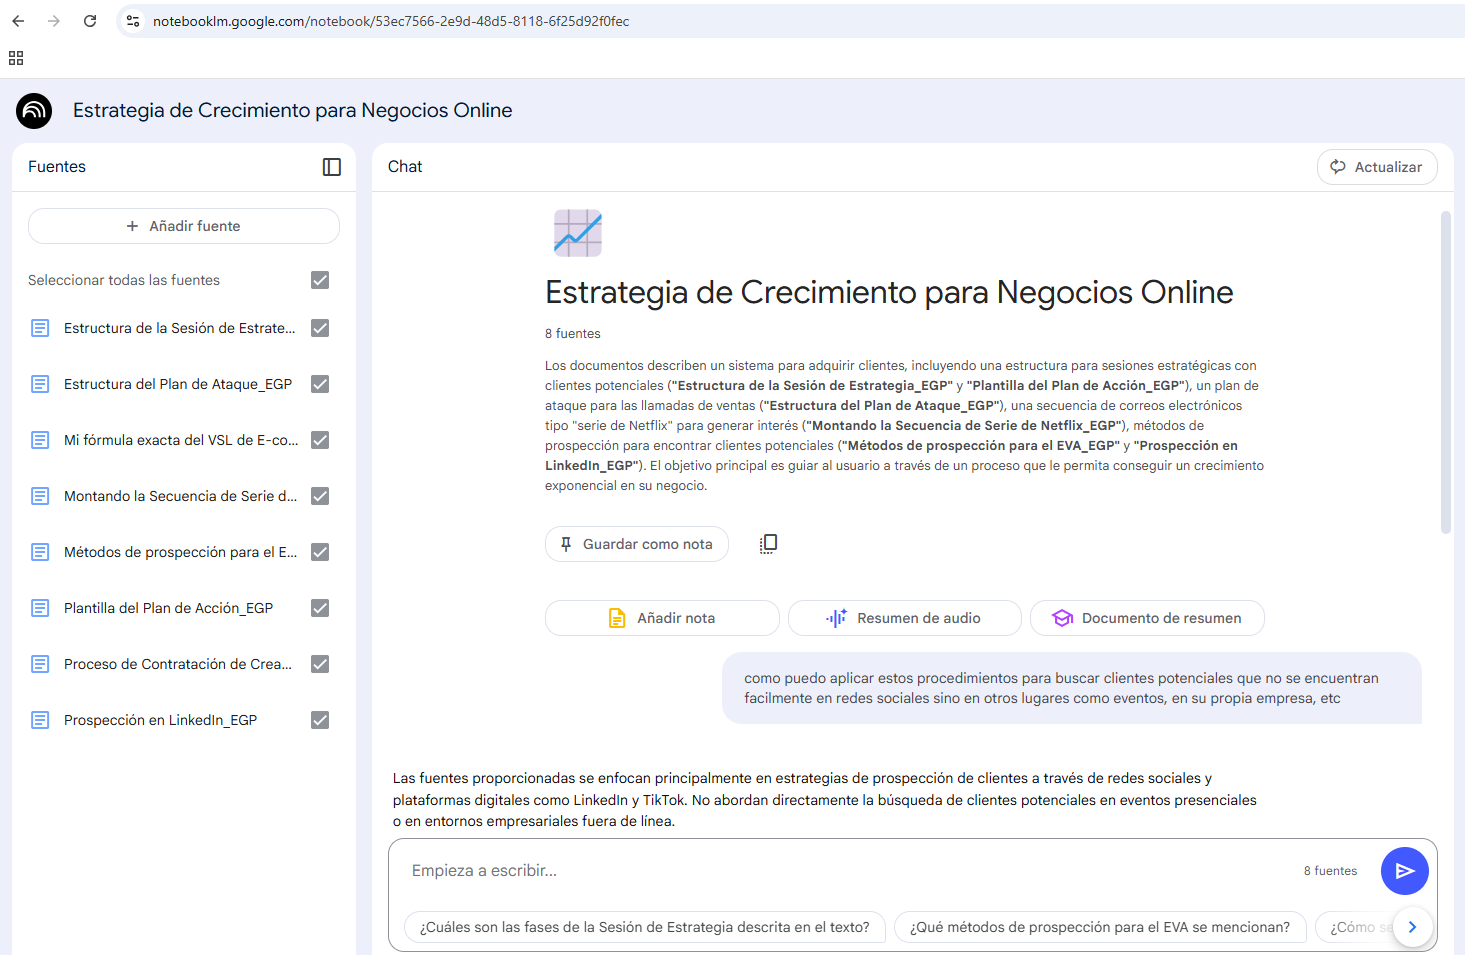Focus the Empieza a escribir text field

840,871
